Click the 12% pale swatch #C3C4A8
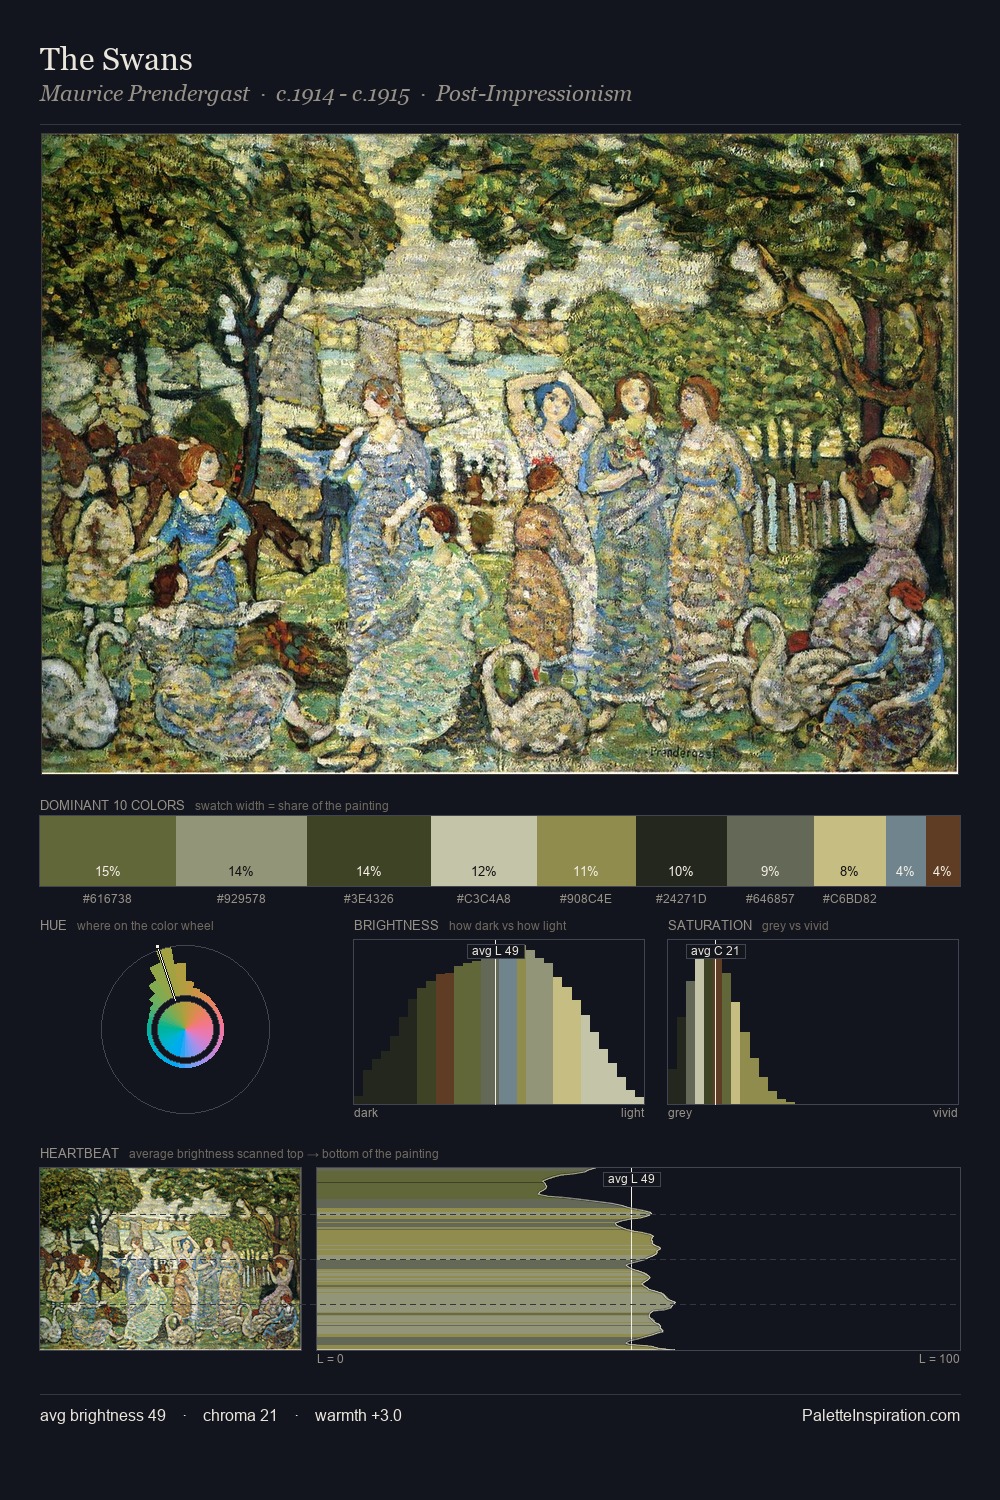 click(484, 851)
